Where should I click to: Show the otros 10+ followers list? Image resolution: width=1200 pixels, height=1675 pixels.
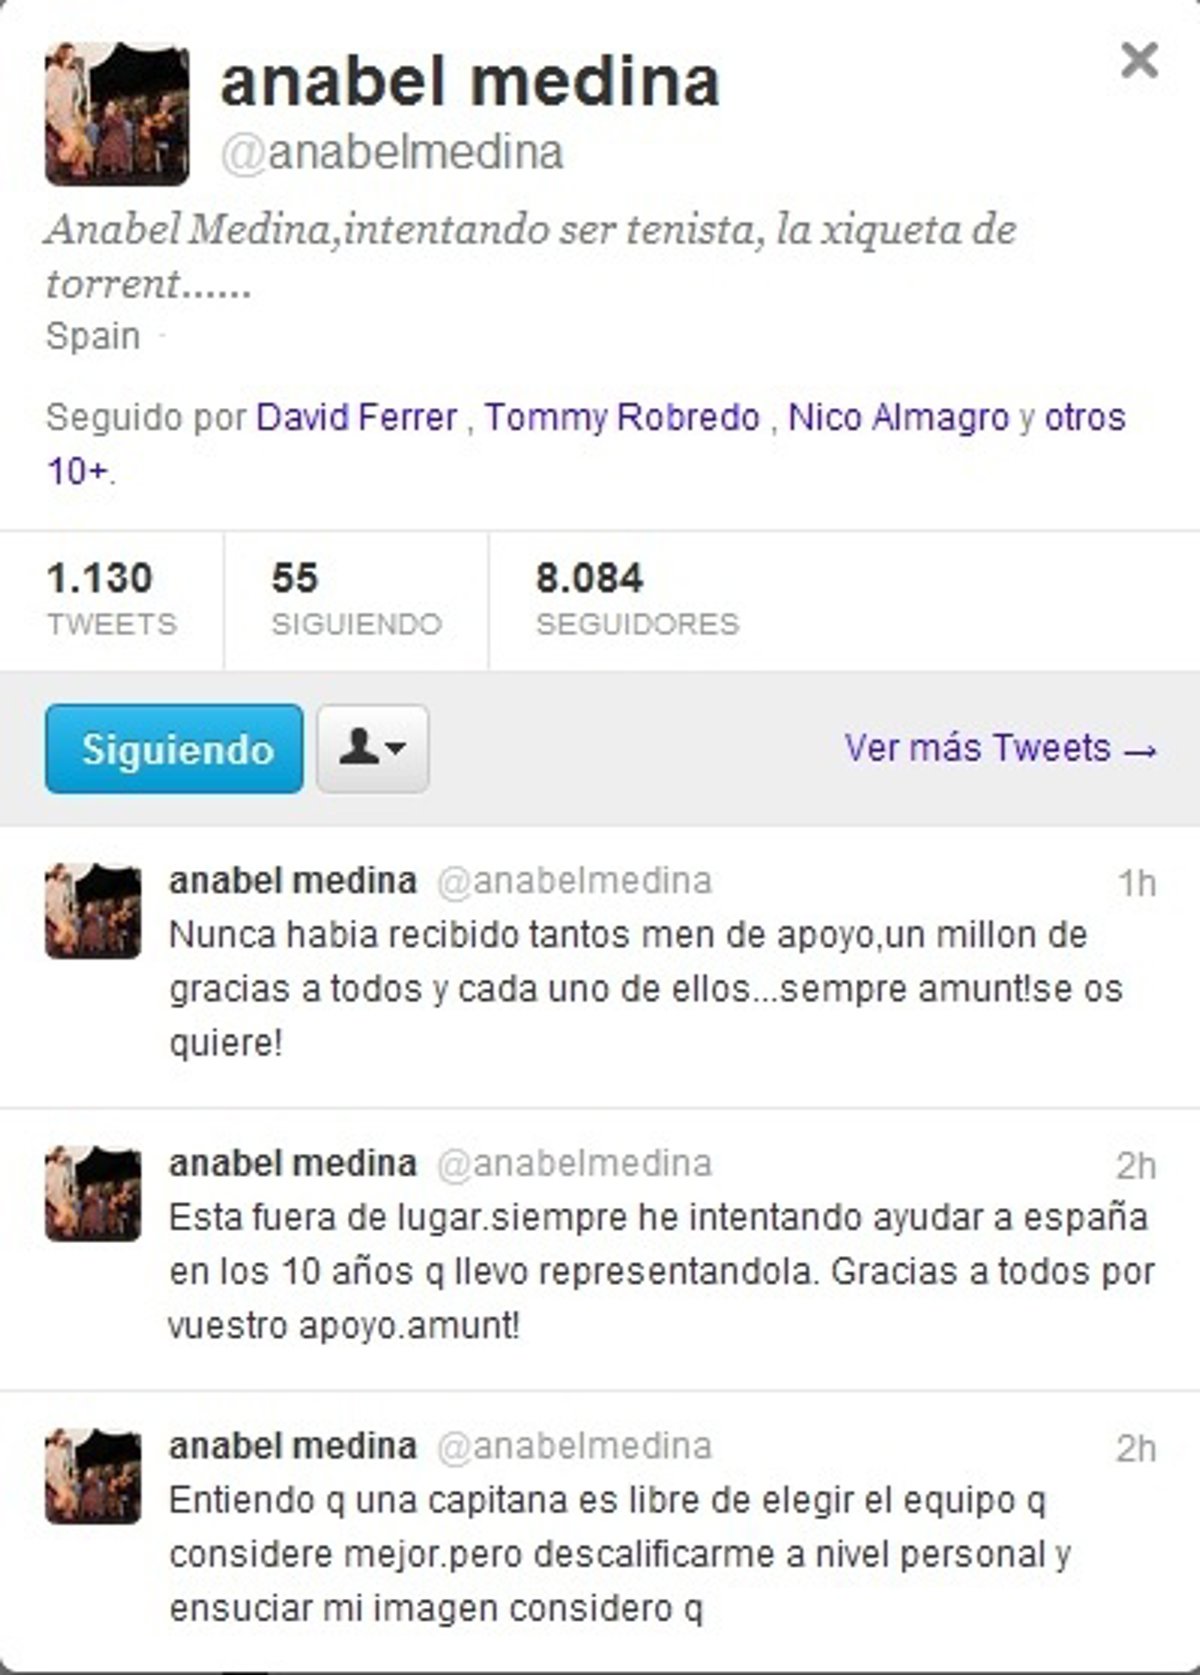pos(585,443)
